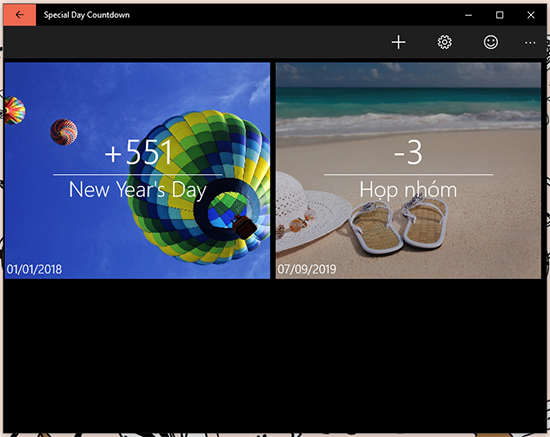Minimize the Special Day Countdown window
Viewport: 550px width, 437px height.
468,15
